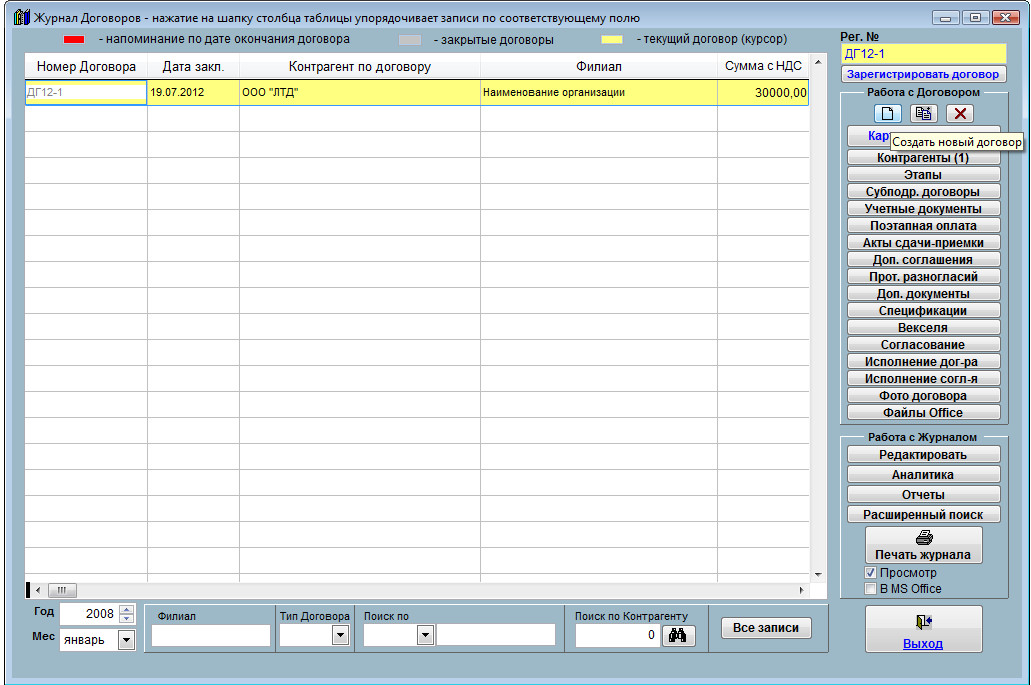Open the Согласование button
This screenshot has width=1031, height=685.
click(x=923, y=345)
